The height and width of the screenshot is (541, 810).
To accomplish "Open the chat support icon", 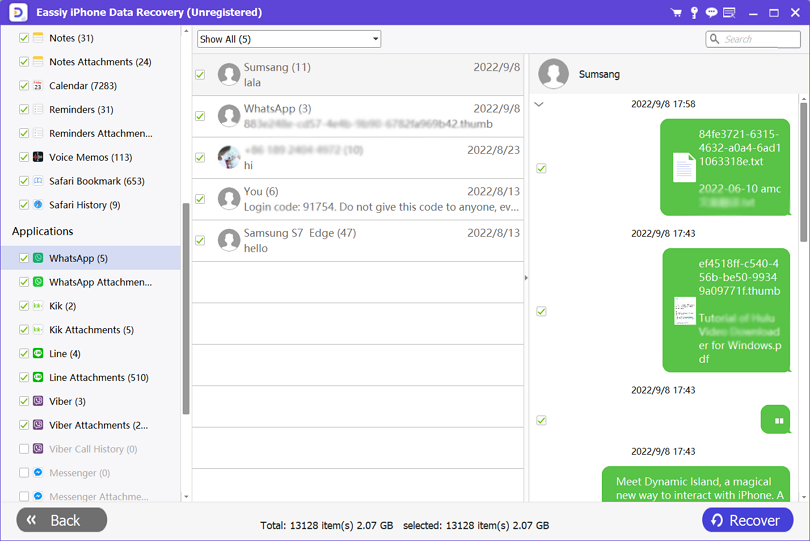I will (711, 12).
